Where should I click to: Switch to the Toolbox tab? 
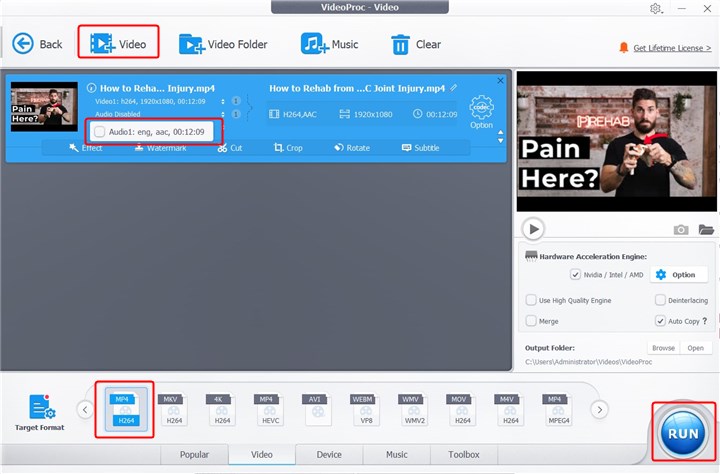pyautogui.click(x=464, y=454)
